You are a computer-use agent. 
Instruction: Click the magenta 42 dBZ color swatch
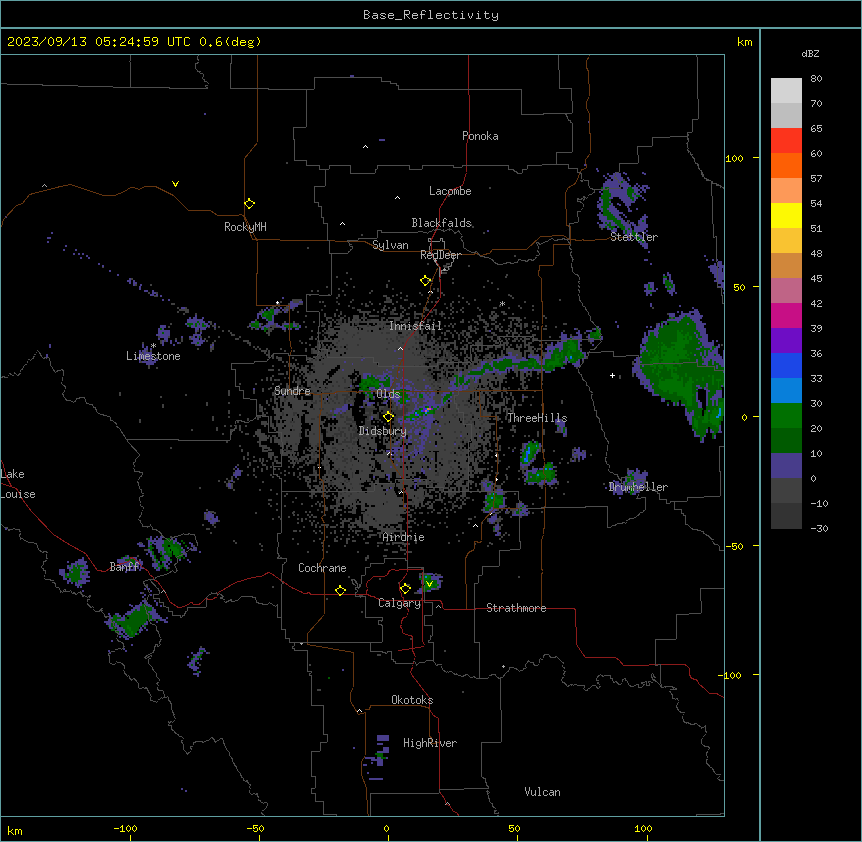click(786, 315)
